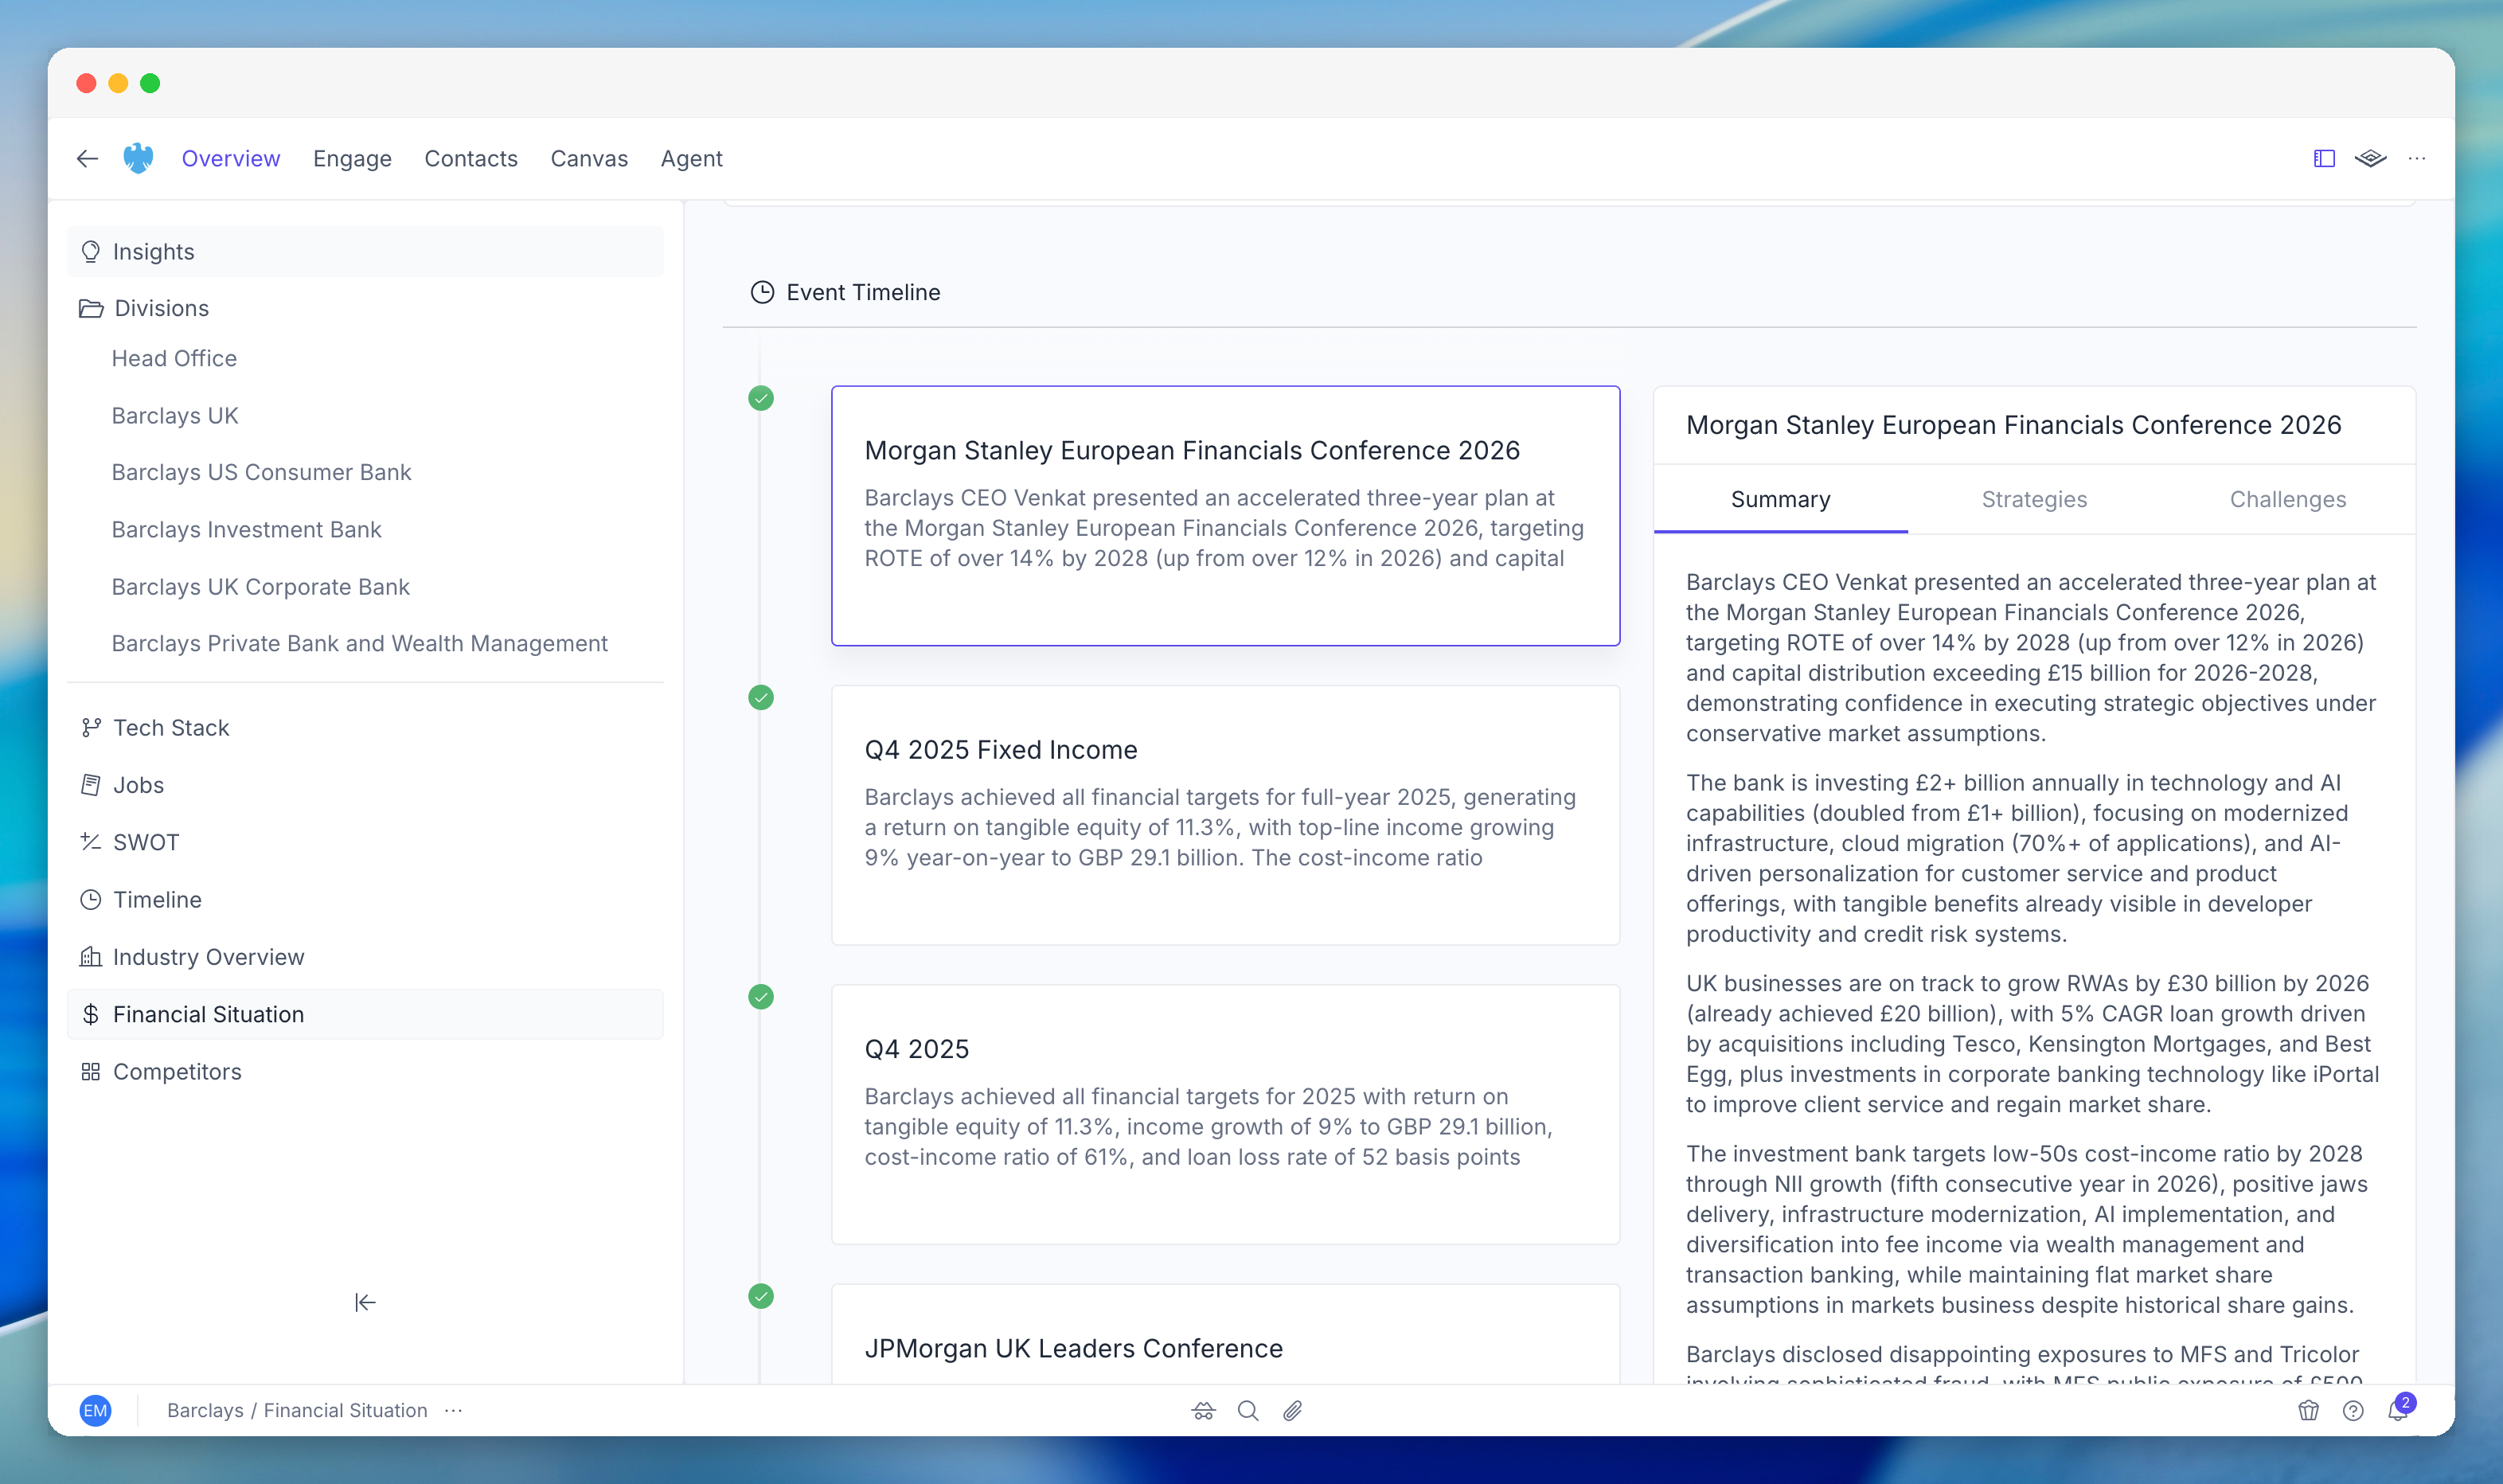This screenshot has height=1484, width=2503.
Task: Open the Canvas tab
Action: [589, 158]
